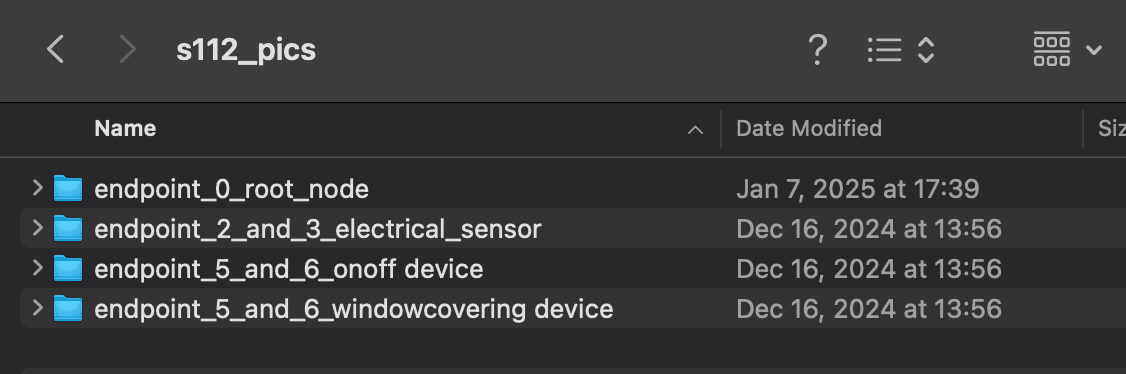Screen dimensions: 1126x374
Task: Click the windowcovering device folder icon
Action: point(68,309)
